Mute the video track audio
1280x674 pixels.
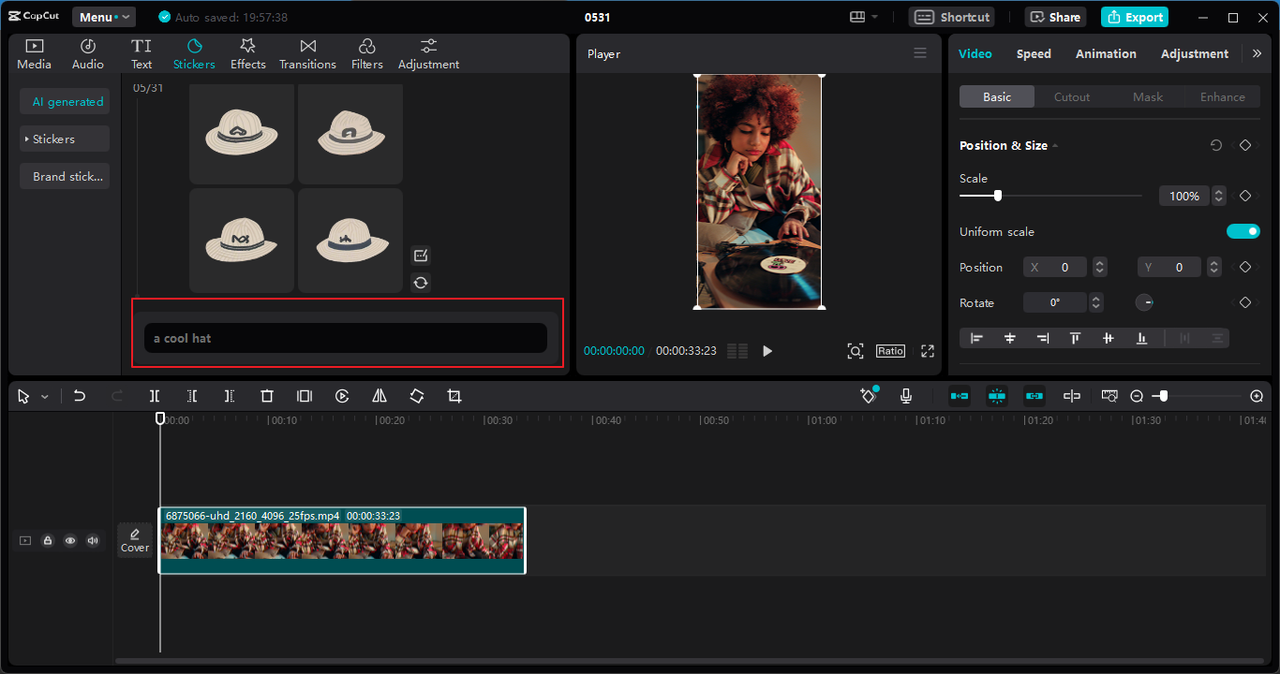(x=93, y=541)
